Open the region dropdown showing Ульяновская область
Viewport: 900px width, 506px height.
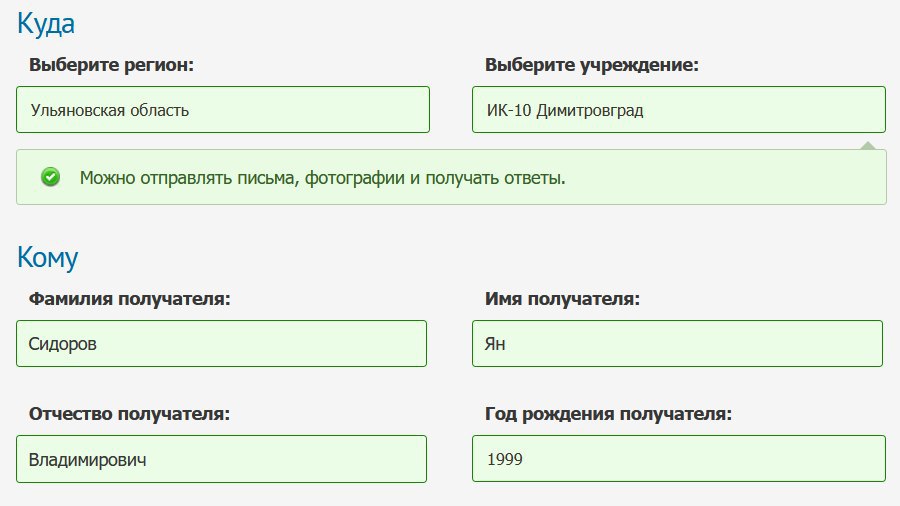point(223,110)
